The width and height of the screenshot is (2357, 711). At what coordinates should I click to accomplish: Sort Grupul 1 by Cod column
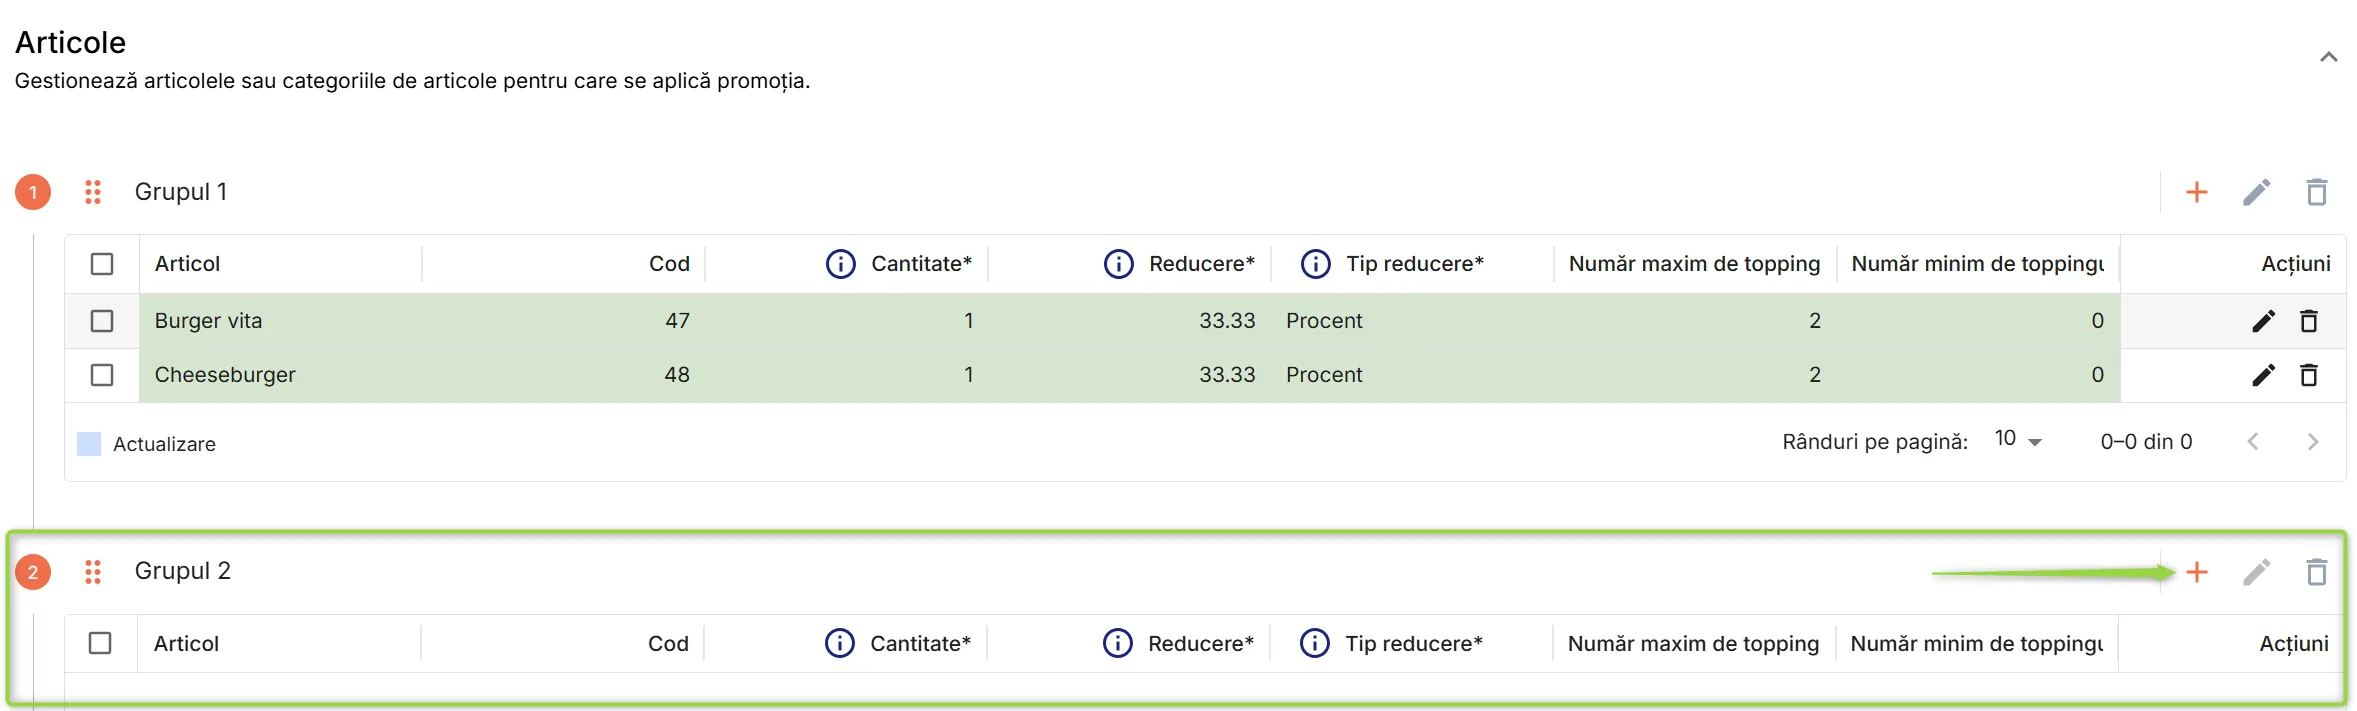tap(669, 264)
